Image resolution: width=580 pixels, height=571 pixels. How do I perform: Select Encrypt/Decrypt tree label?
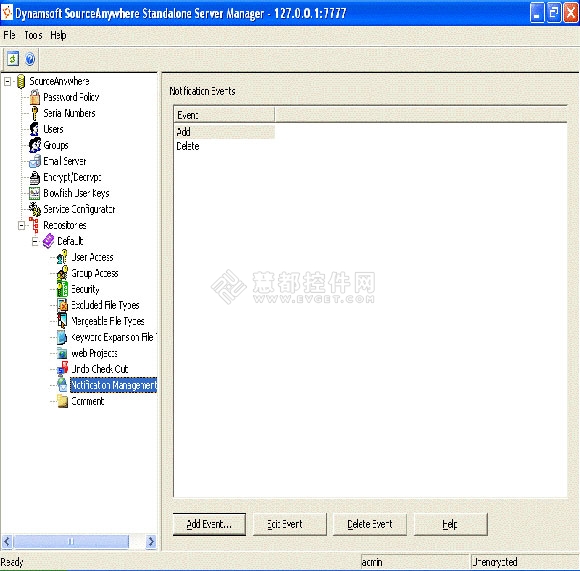(72, 178)
